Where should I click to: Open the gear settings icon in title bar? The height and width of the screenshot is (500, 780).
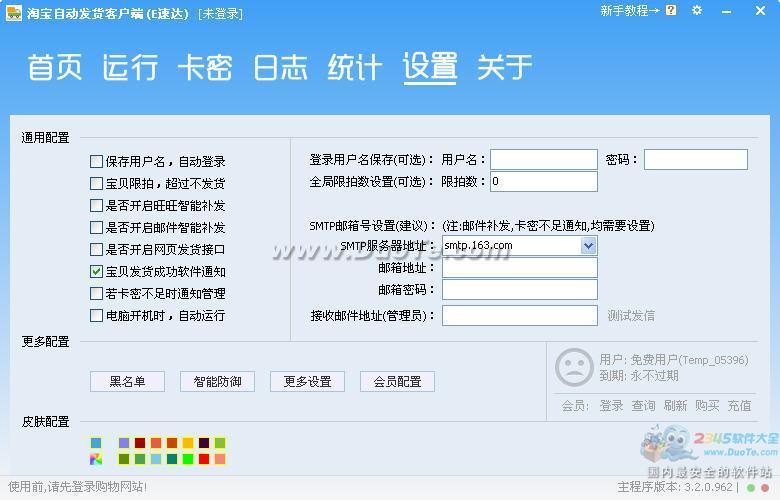697,11
